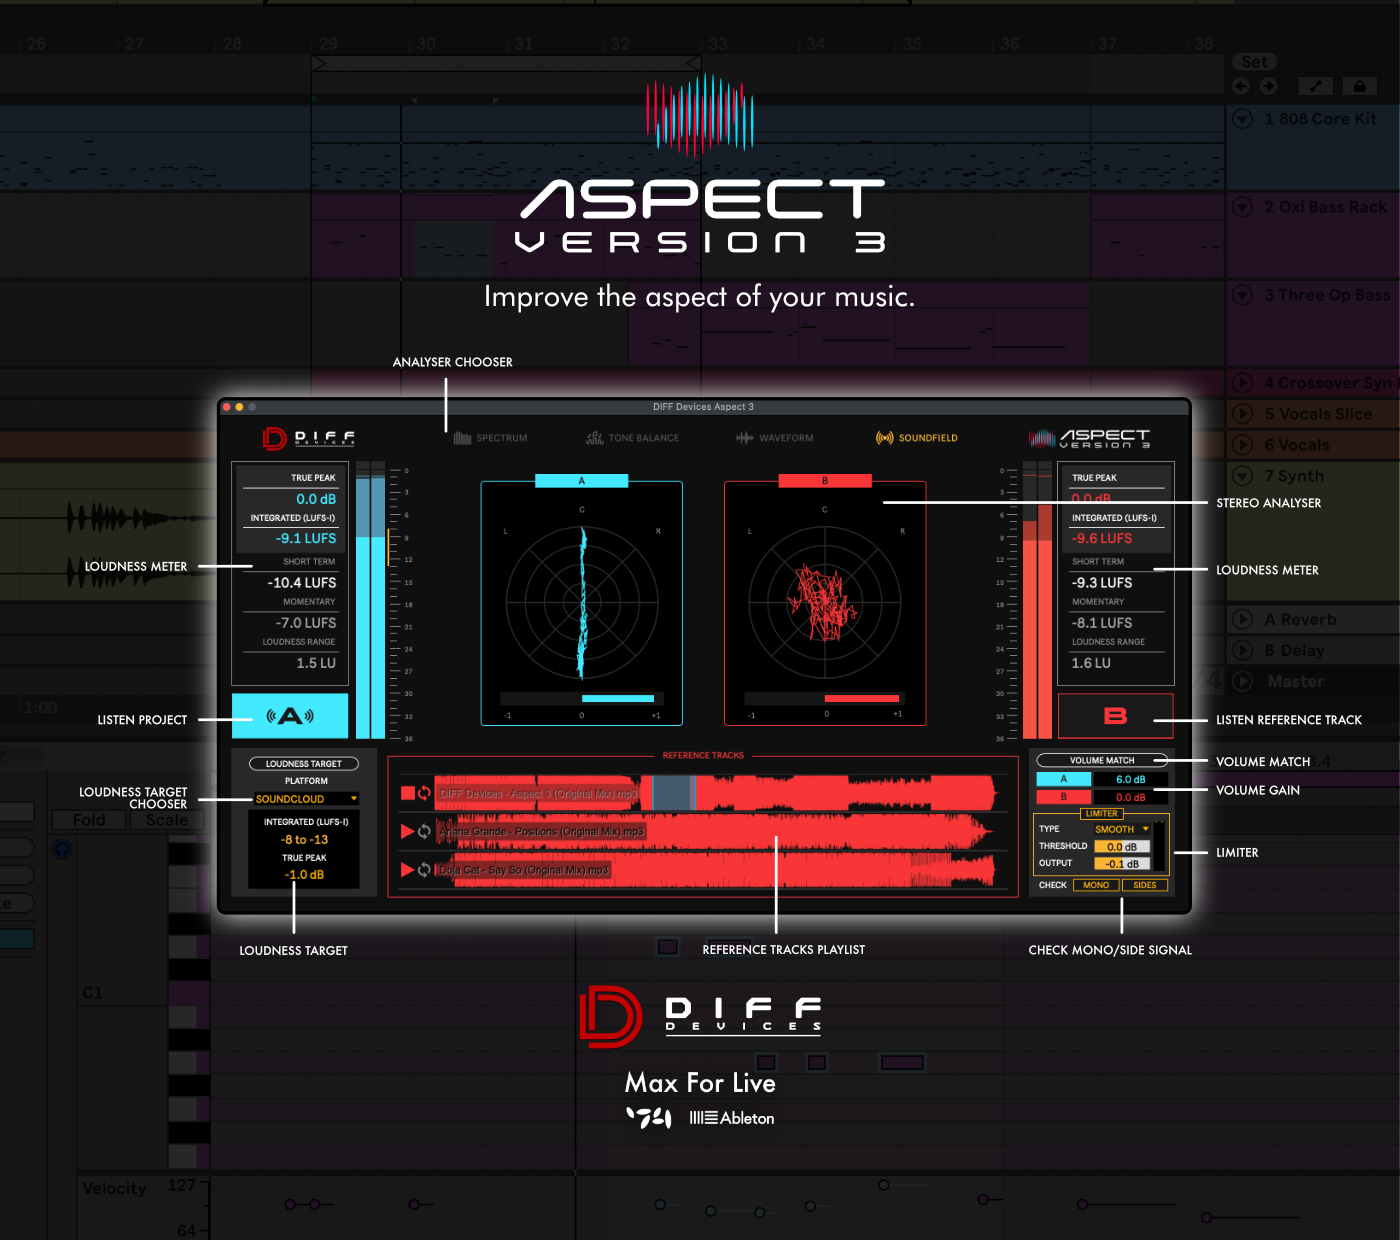The image size is (1400, 1240).
Task: Click the -9.6 LUFS reference integrated value
Action: (x=1102, y=538)
